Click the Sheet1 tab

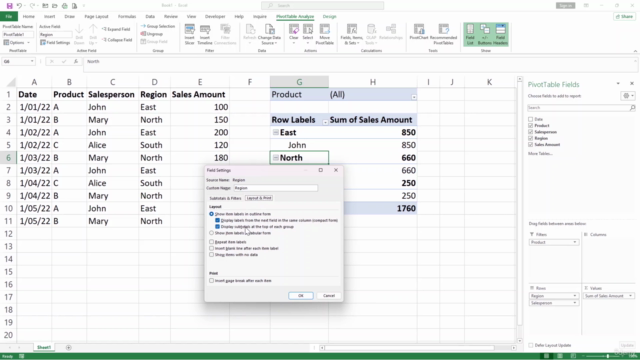pyautogui.click(x=44, y=347)
